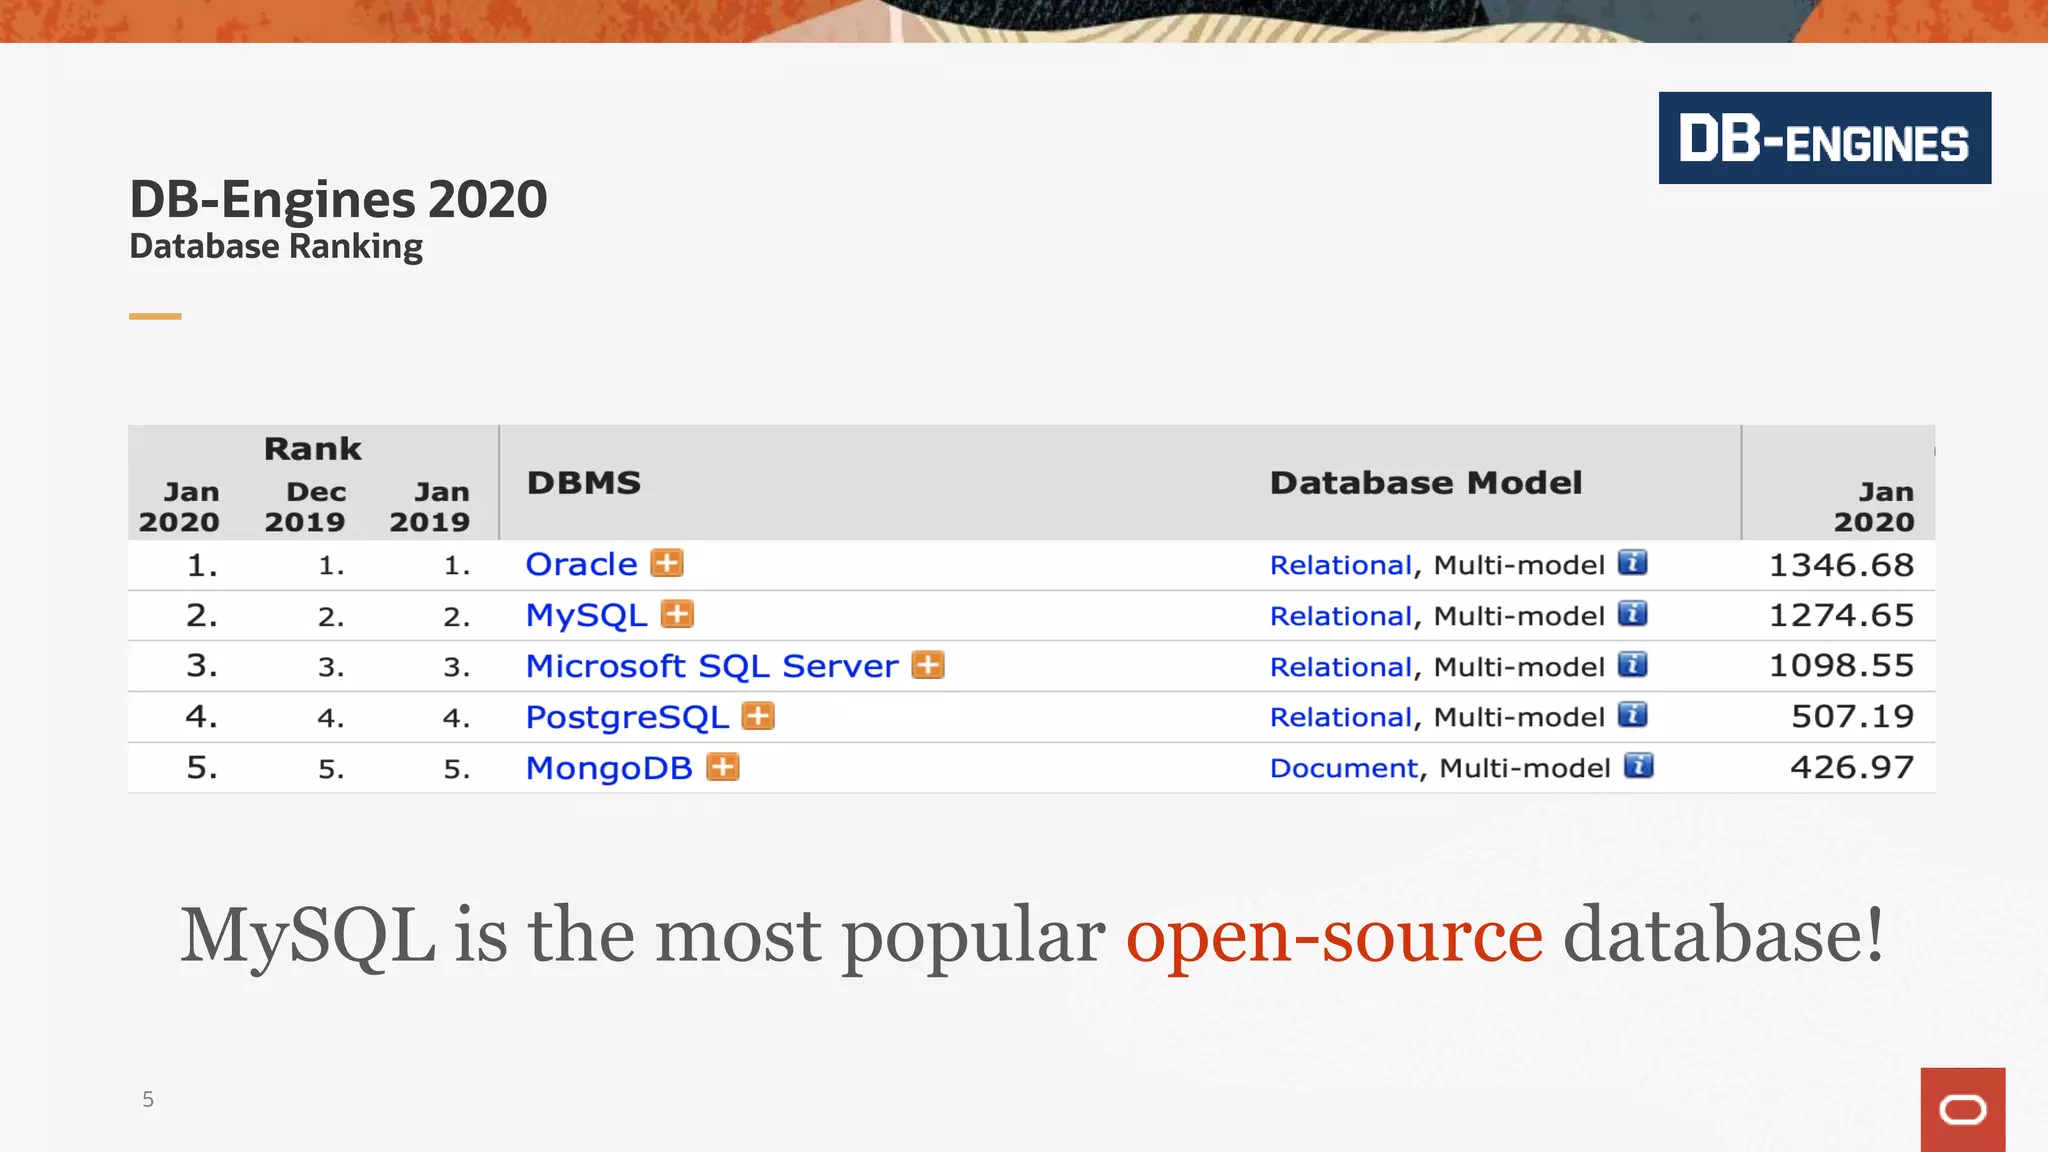Click the red Oracle logo icon
2048x1152 pixels.
tap(1963, 1110)
